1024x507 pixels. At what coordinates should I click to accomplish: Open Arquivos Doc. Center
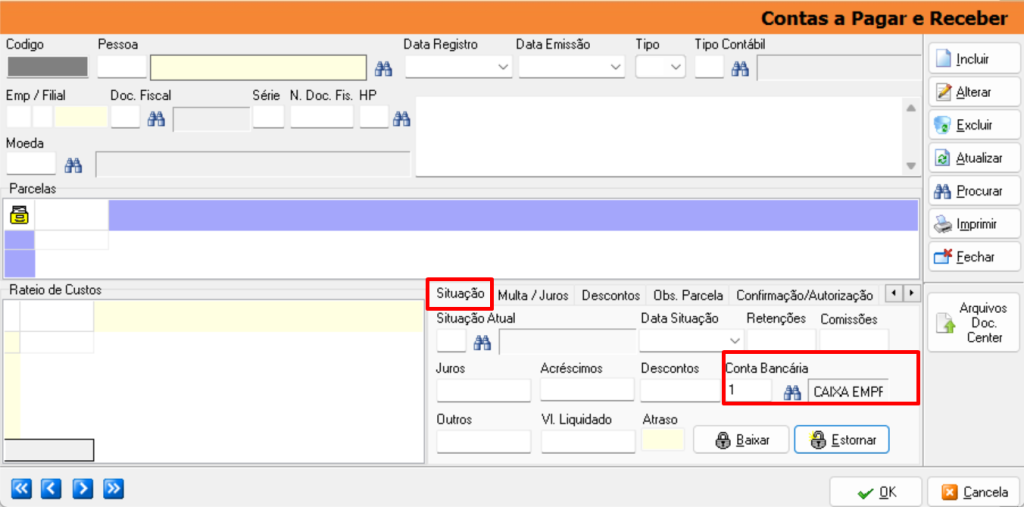point(974,323)
